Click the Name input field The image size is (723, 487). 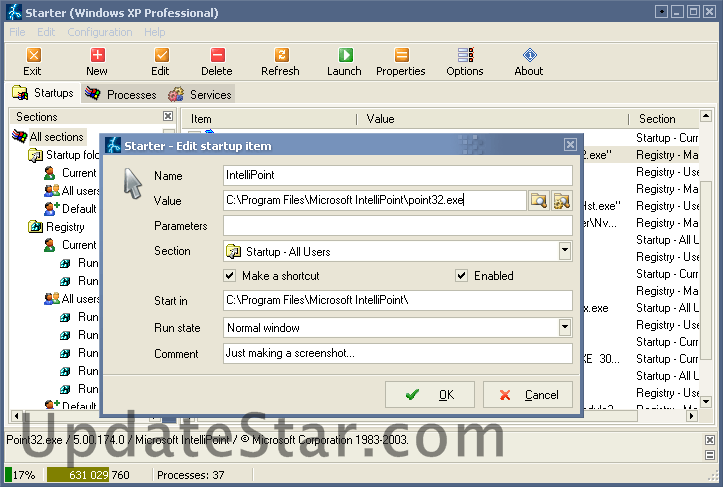tap(398, 175)
